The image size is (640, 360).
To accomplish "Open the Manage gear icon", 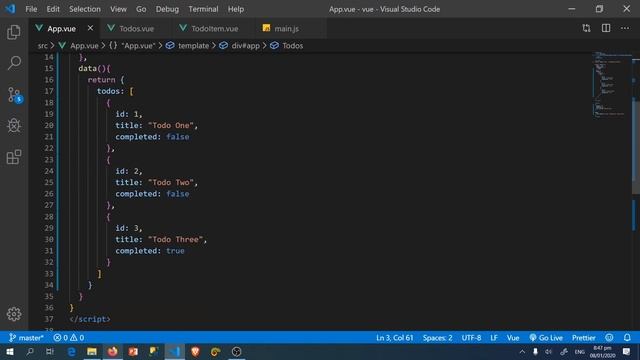I will coord(14,314).
